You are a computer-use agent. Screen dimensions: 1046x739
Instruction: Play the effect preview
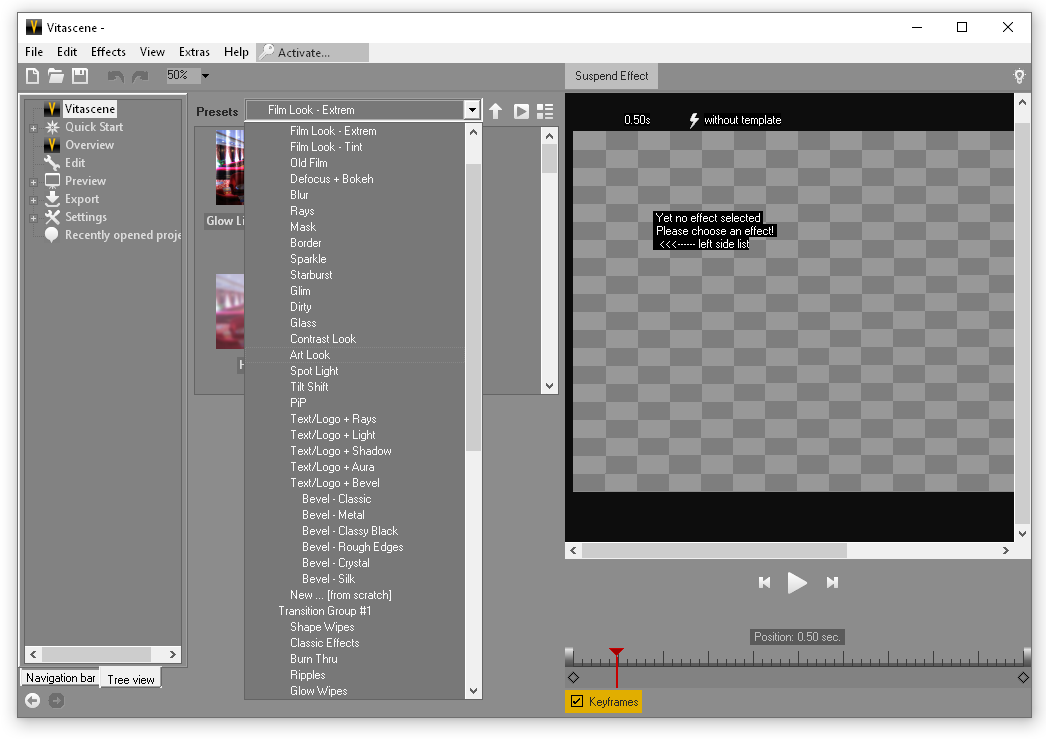(x=797, y=582)
